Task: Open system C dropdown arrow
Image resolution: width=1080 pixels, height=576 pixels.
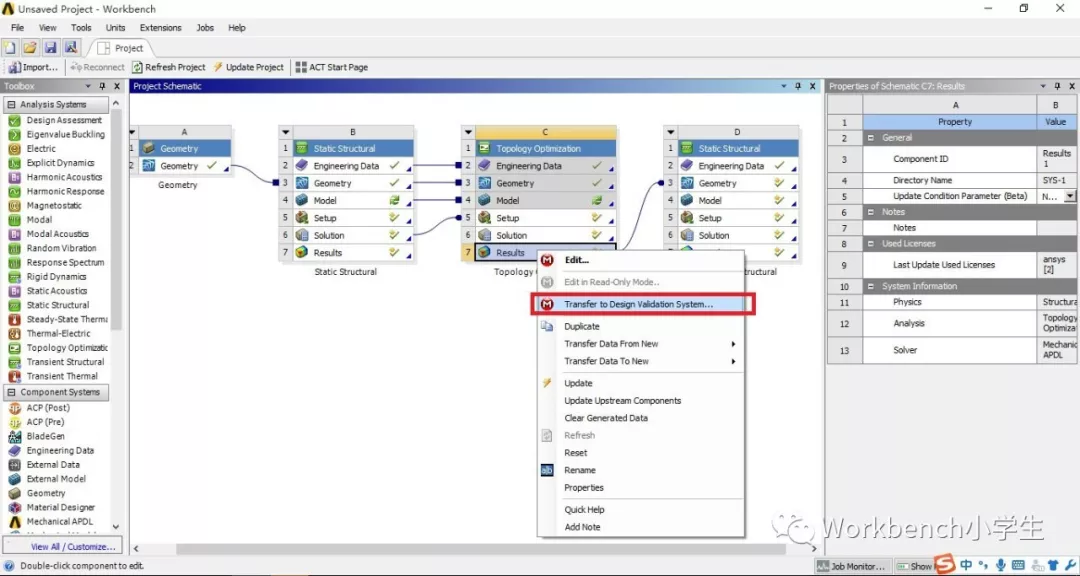Action: [x=468, y=132]
